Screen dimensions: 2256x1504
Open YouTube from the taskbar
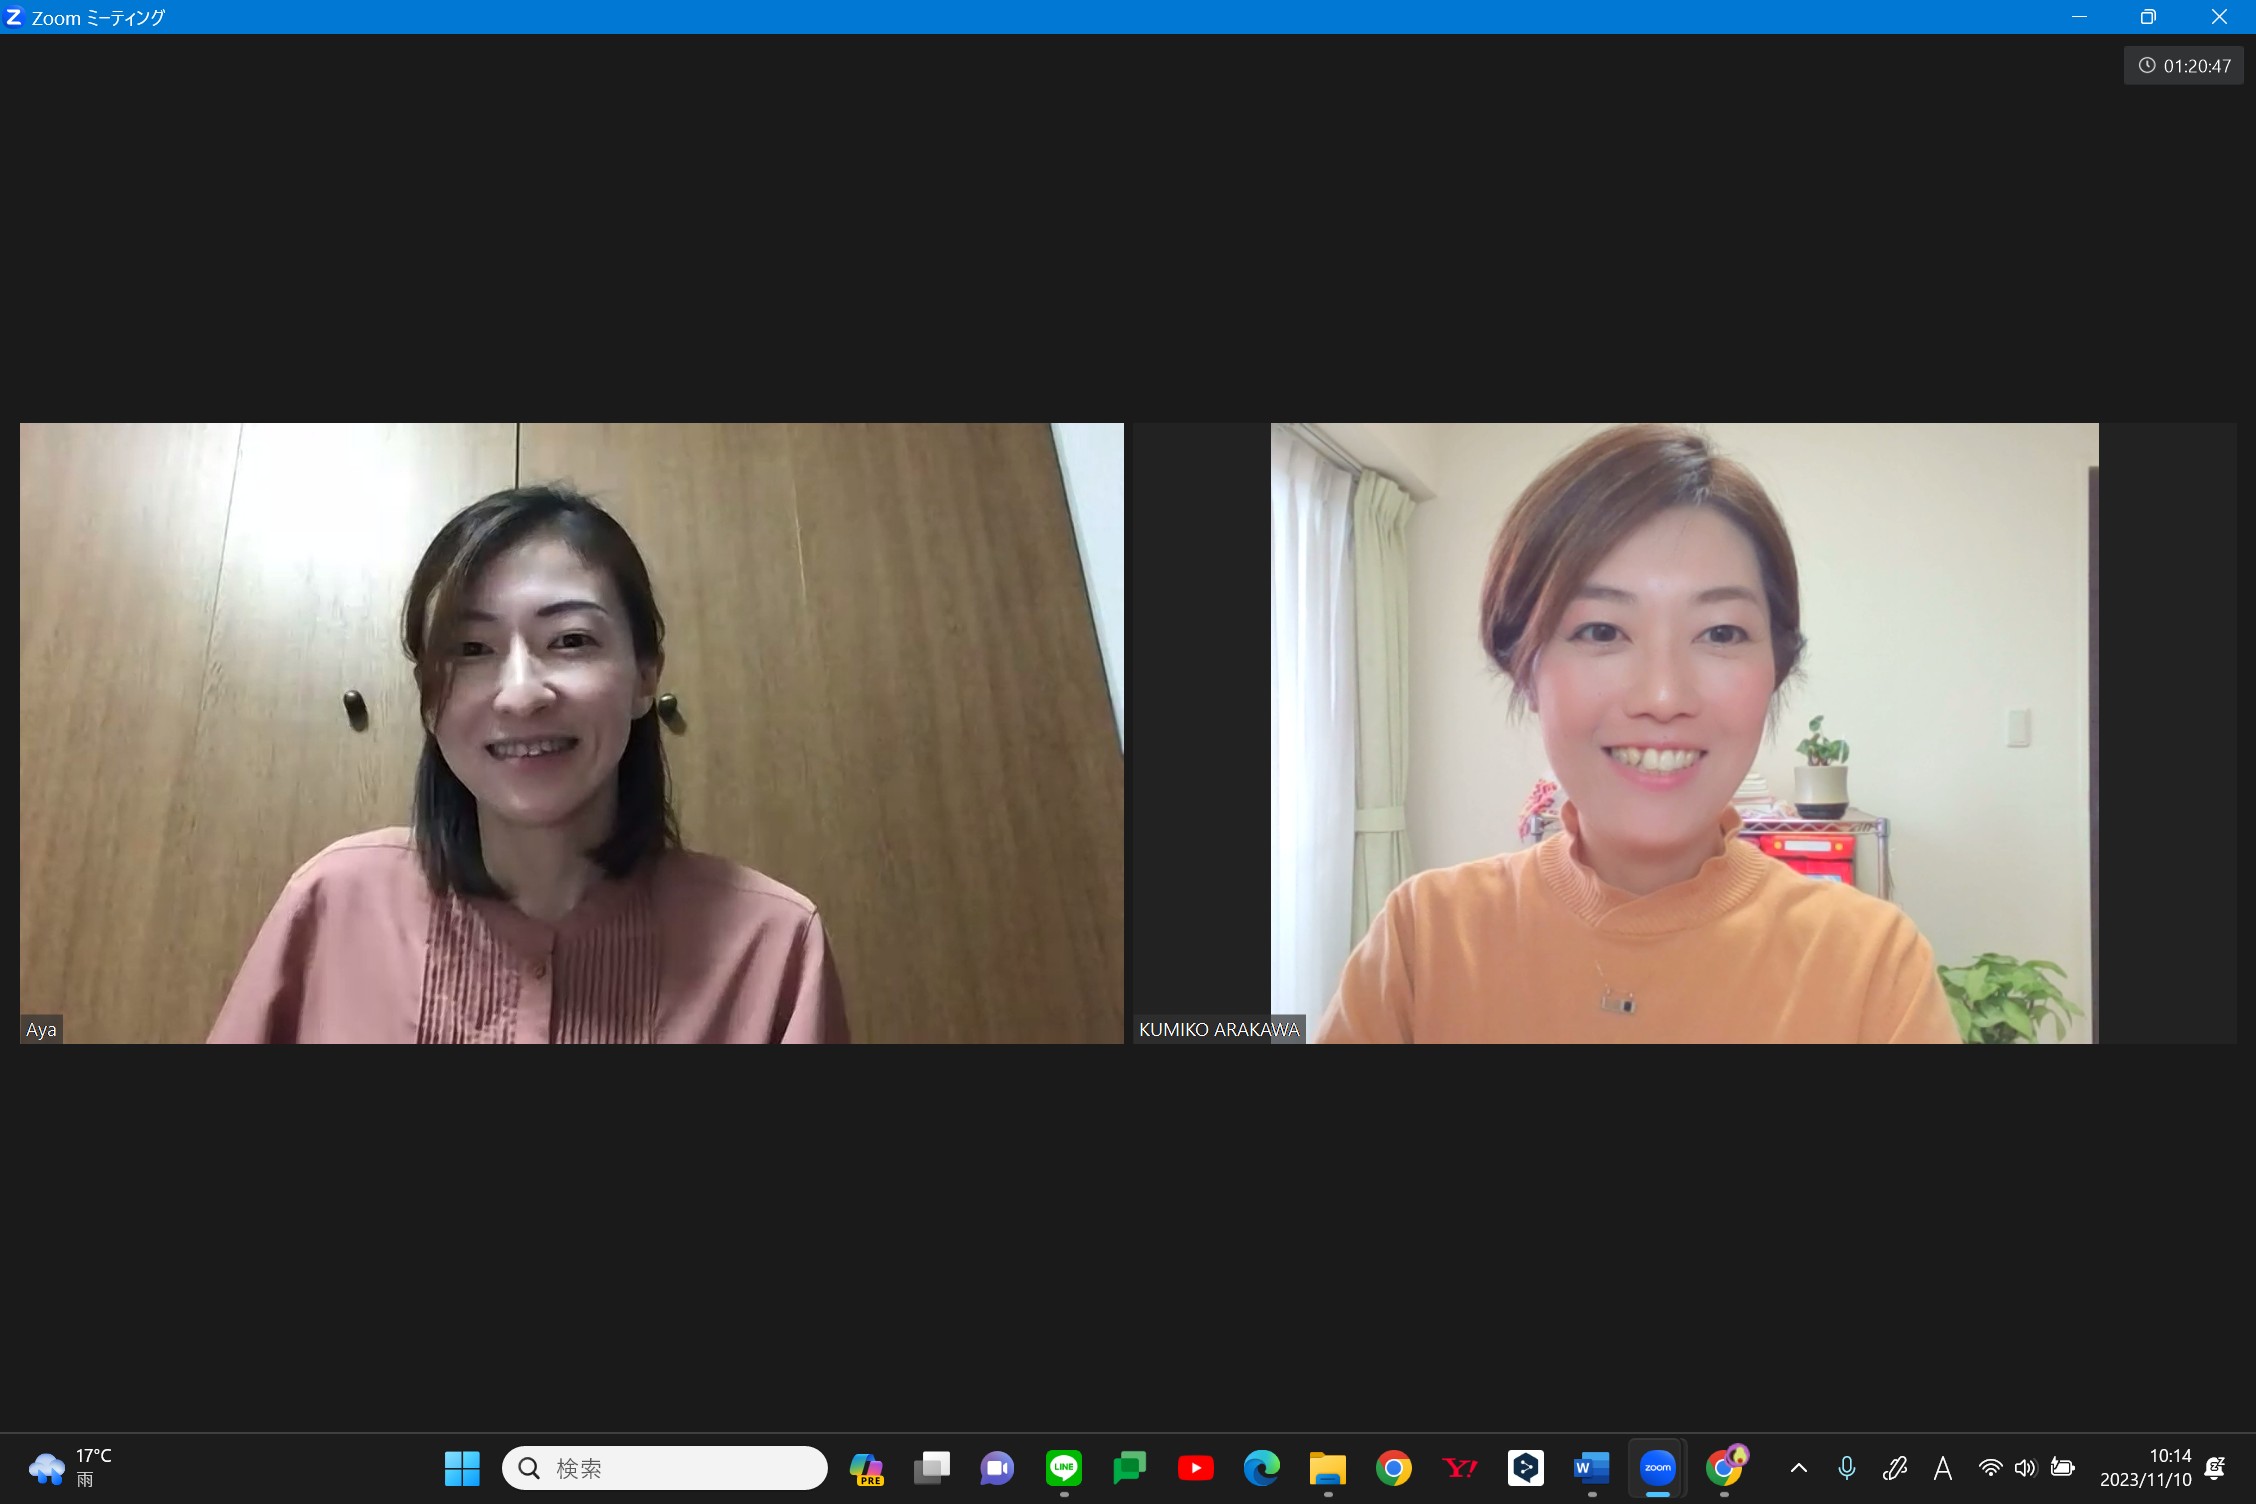click(1196, 1468)
